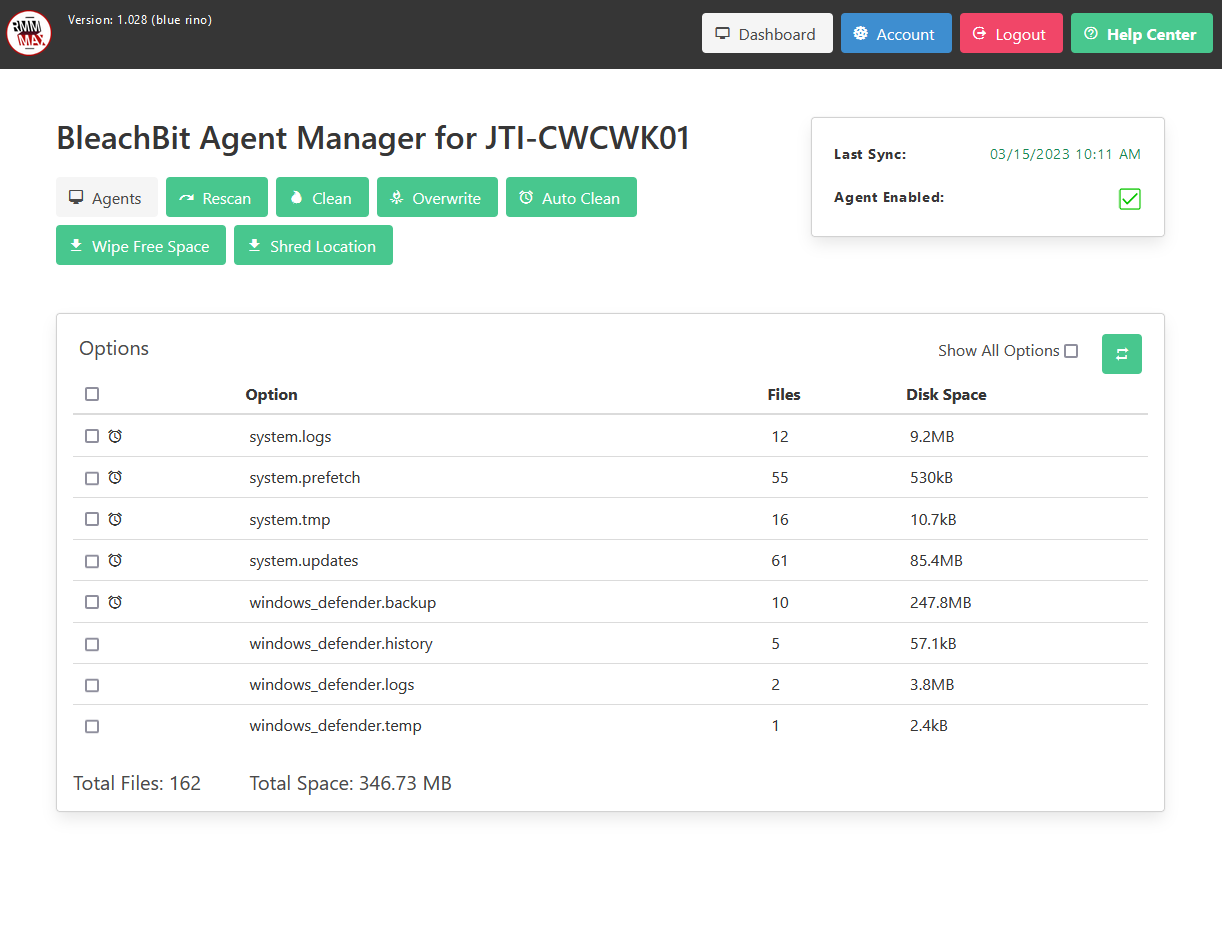The height and width of the screenshot is (927, 1222).
Task: Click alarm clock icon beside windows_defender.backup
Action: tap(115, 602)
